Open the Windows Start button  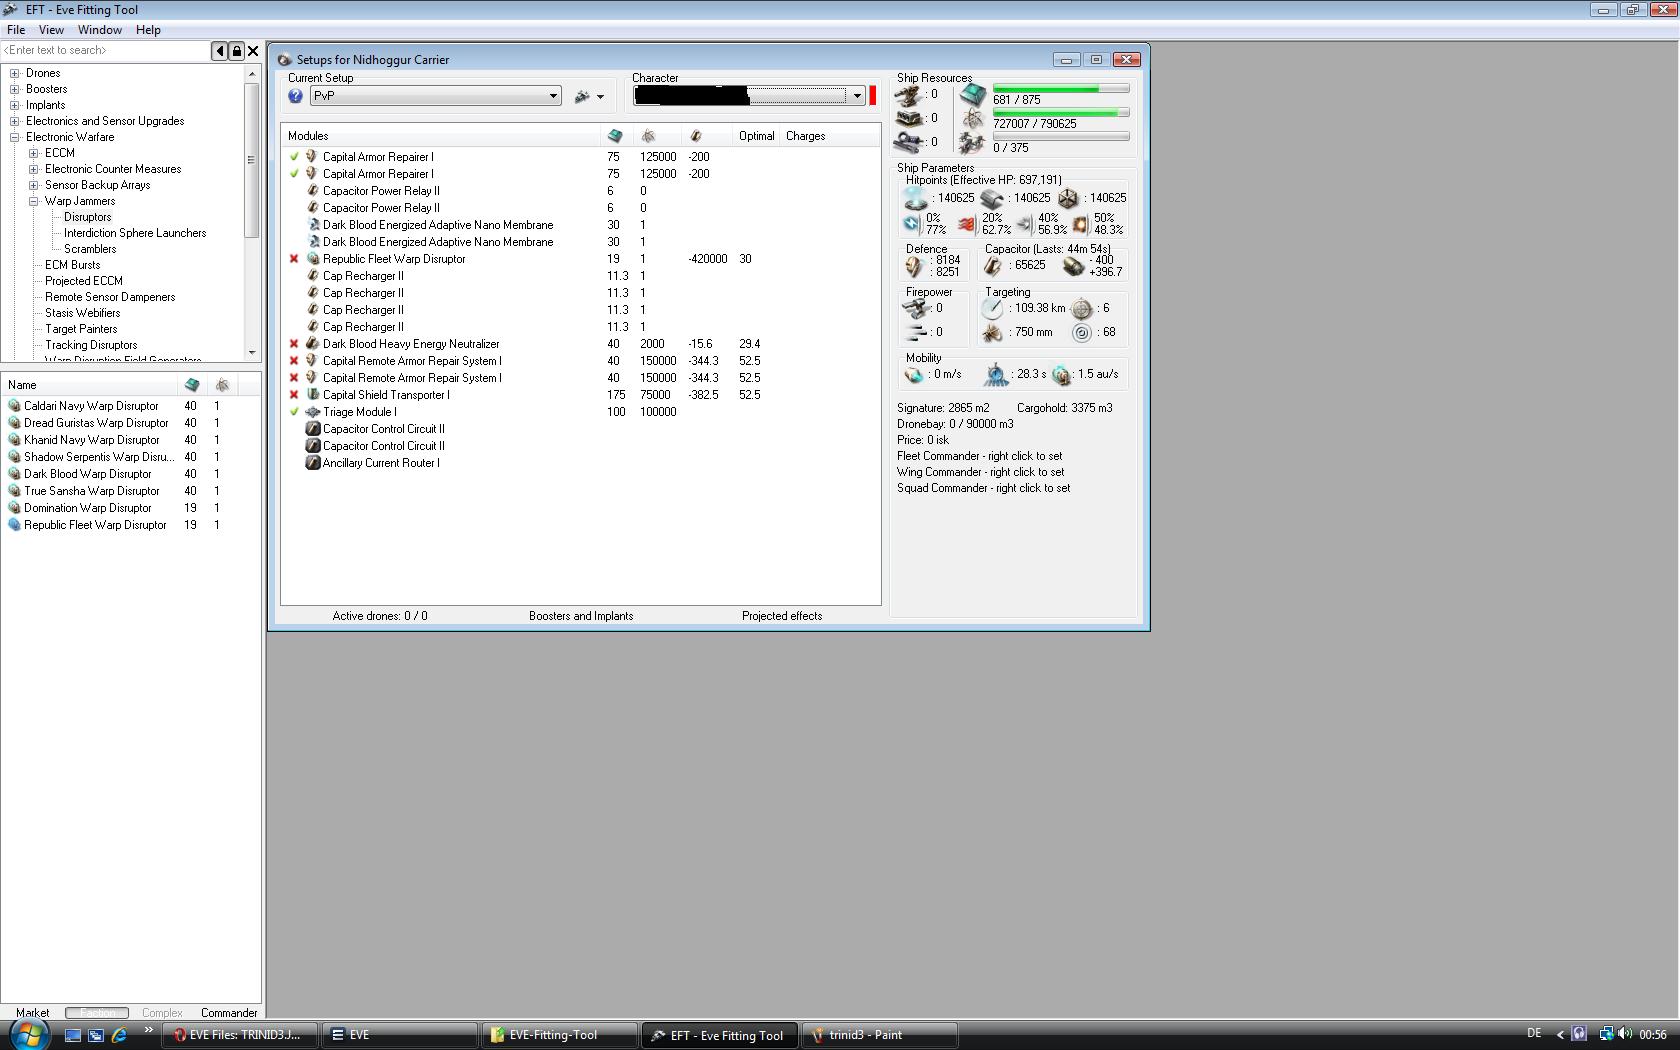tap(27, 1034)
